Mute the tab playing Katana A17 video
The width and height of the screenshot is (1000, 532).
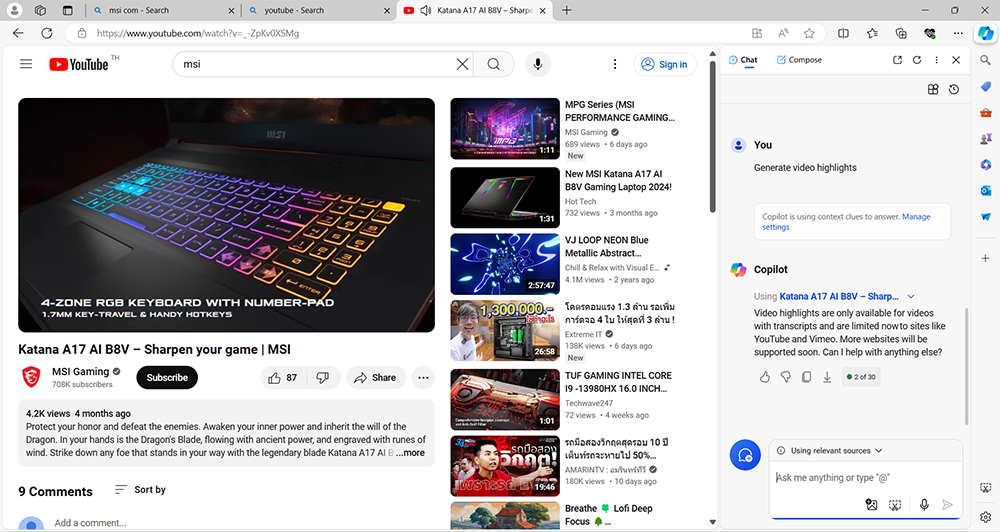[426, 10]
